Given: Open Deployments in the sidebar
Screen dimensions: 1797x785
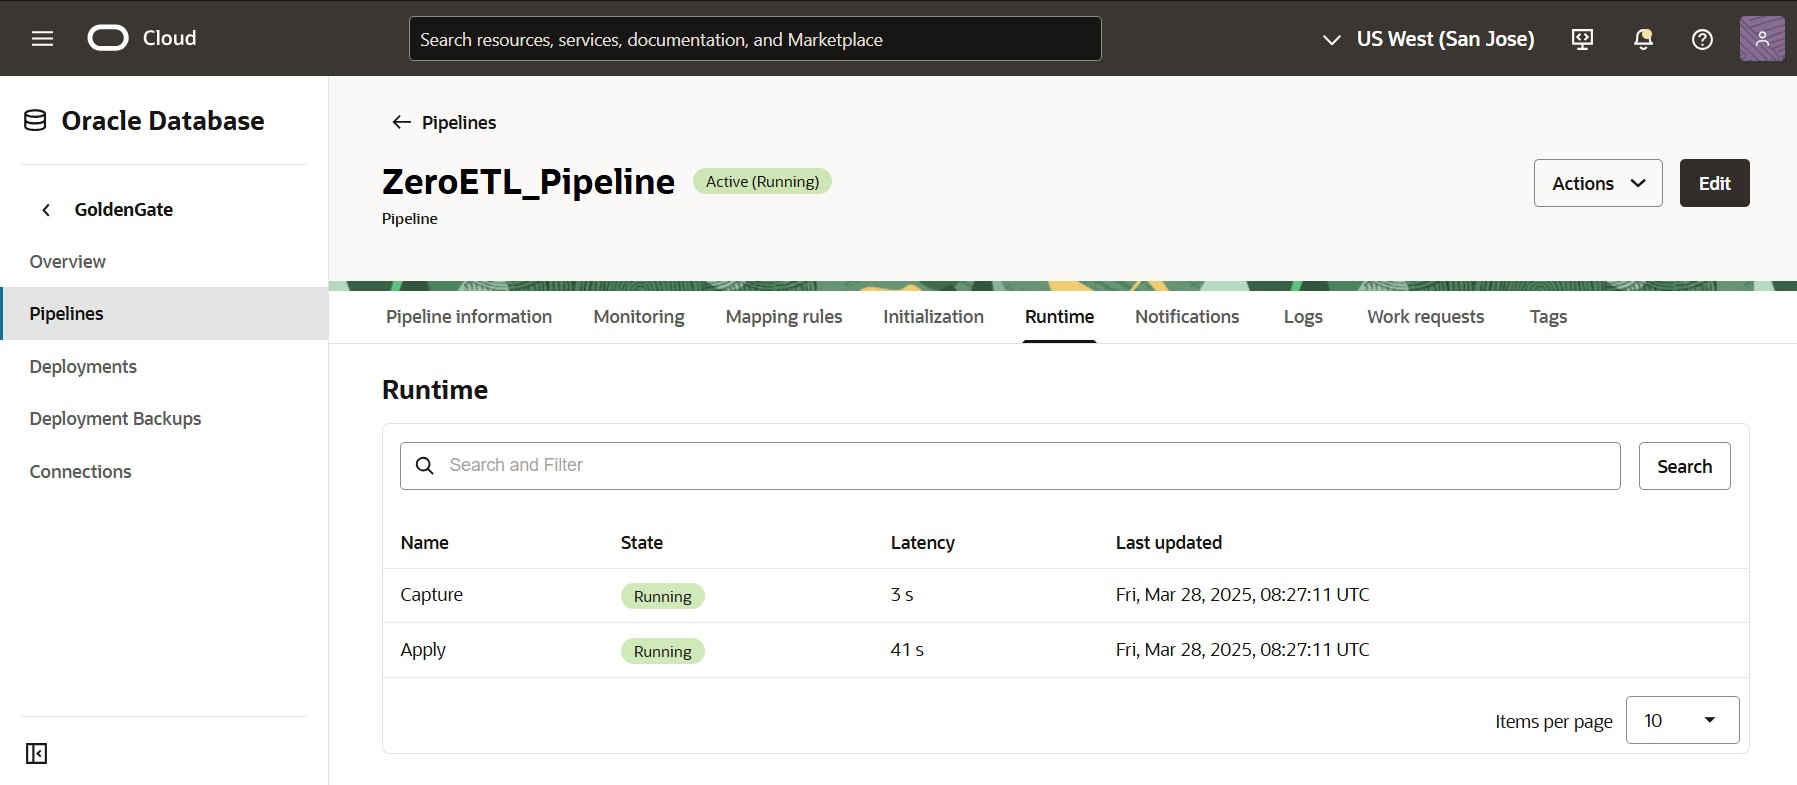Looking at the screenshot, I should click(x=83, y=367).
